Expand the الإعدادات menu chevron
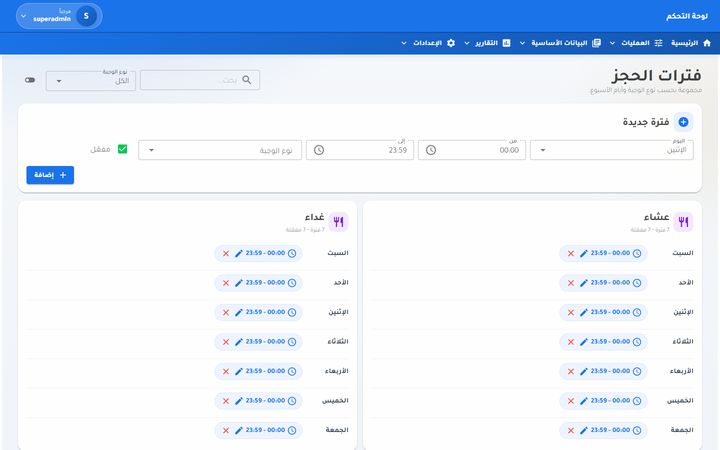This screenshot has width=720, height=450. pos(404,43)
